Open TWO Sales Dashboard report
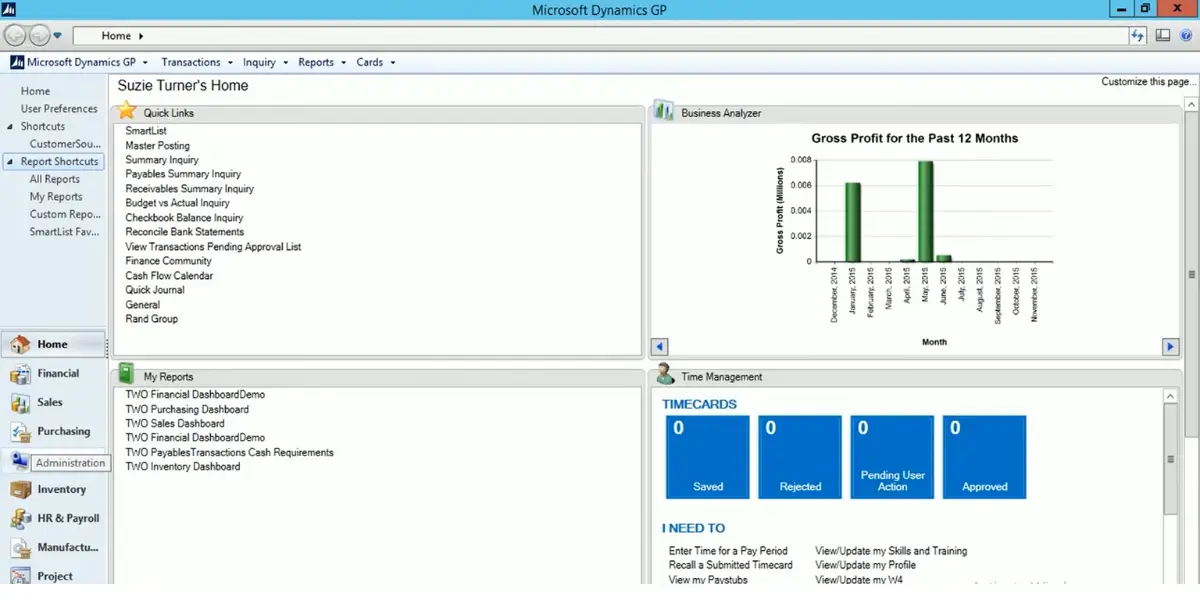The image size is (1200, 600). point(175,424)
